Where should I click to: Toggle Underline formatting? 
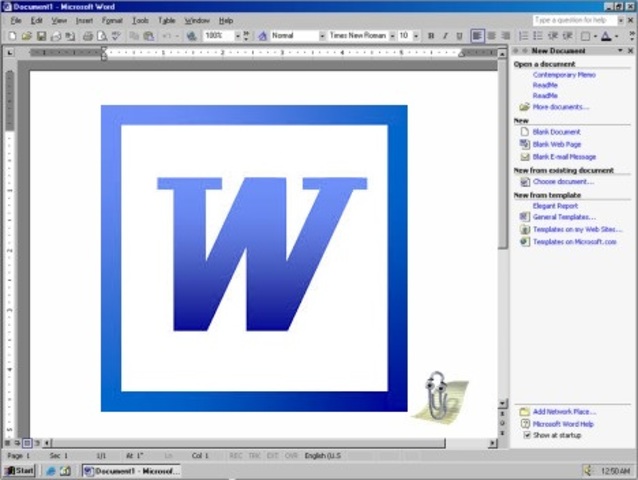point(459,36)
